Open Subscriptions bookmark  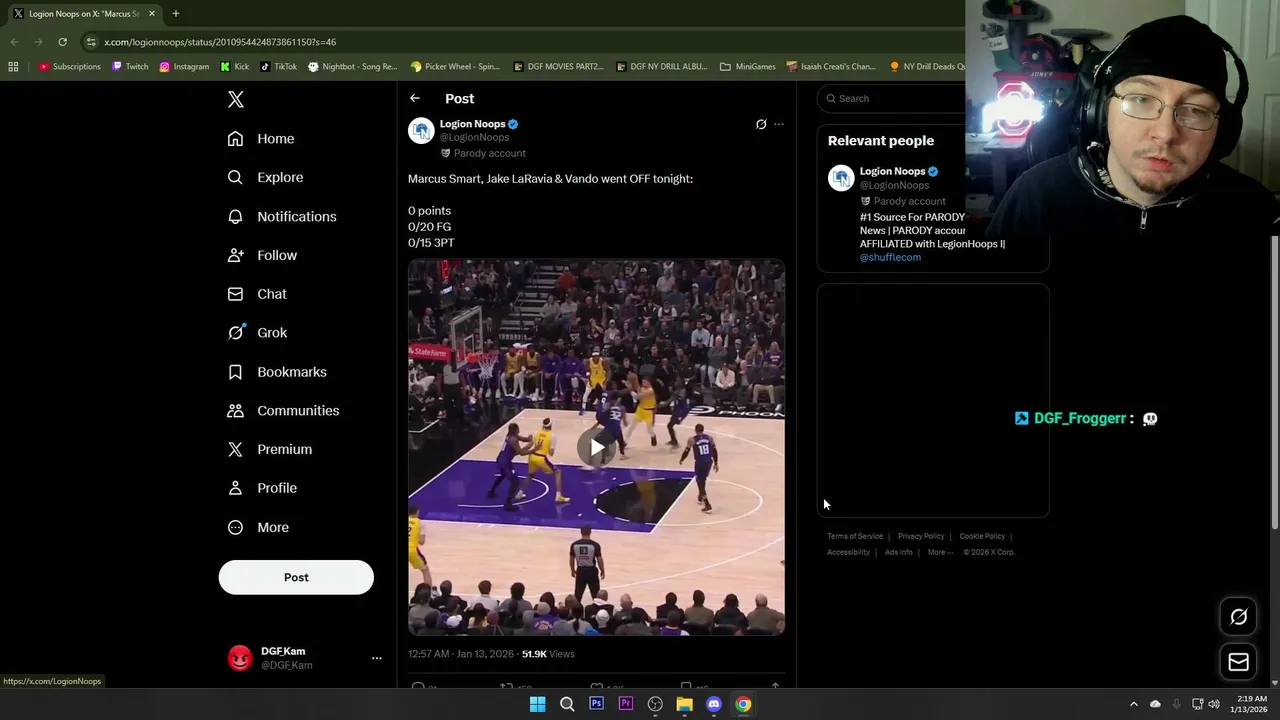point(69,67)
